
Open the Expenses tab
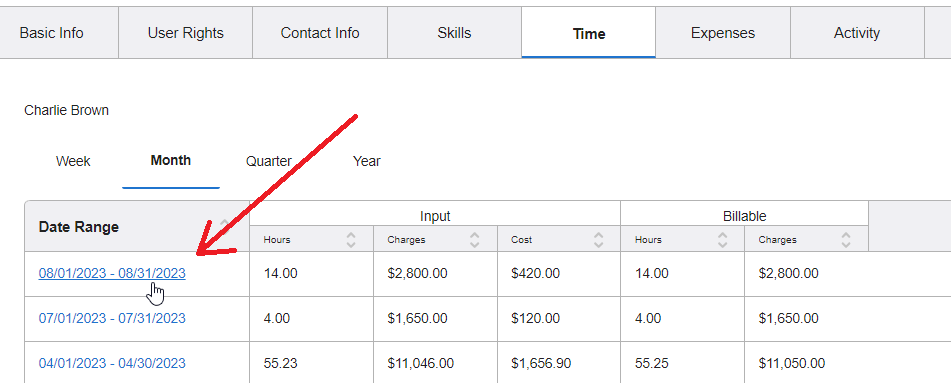(723, 33)
